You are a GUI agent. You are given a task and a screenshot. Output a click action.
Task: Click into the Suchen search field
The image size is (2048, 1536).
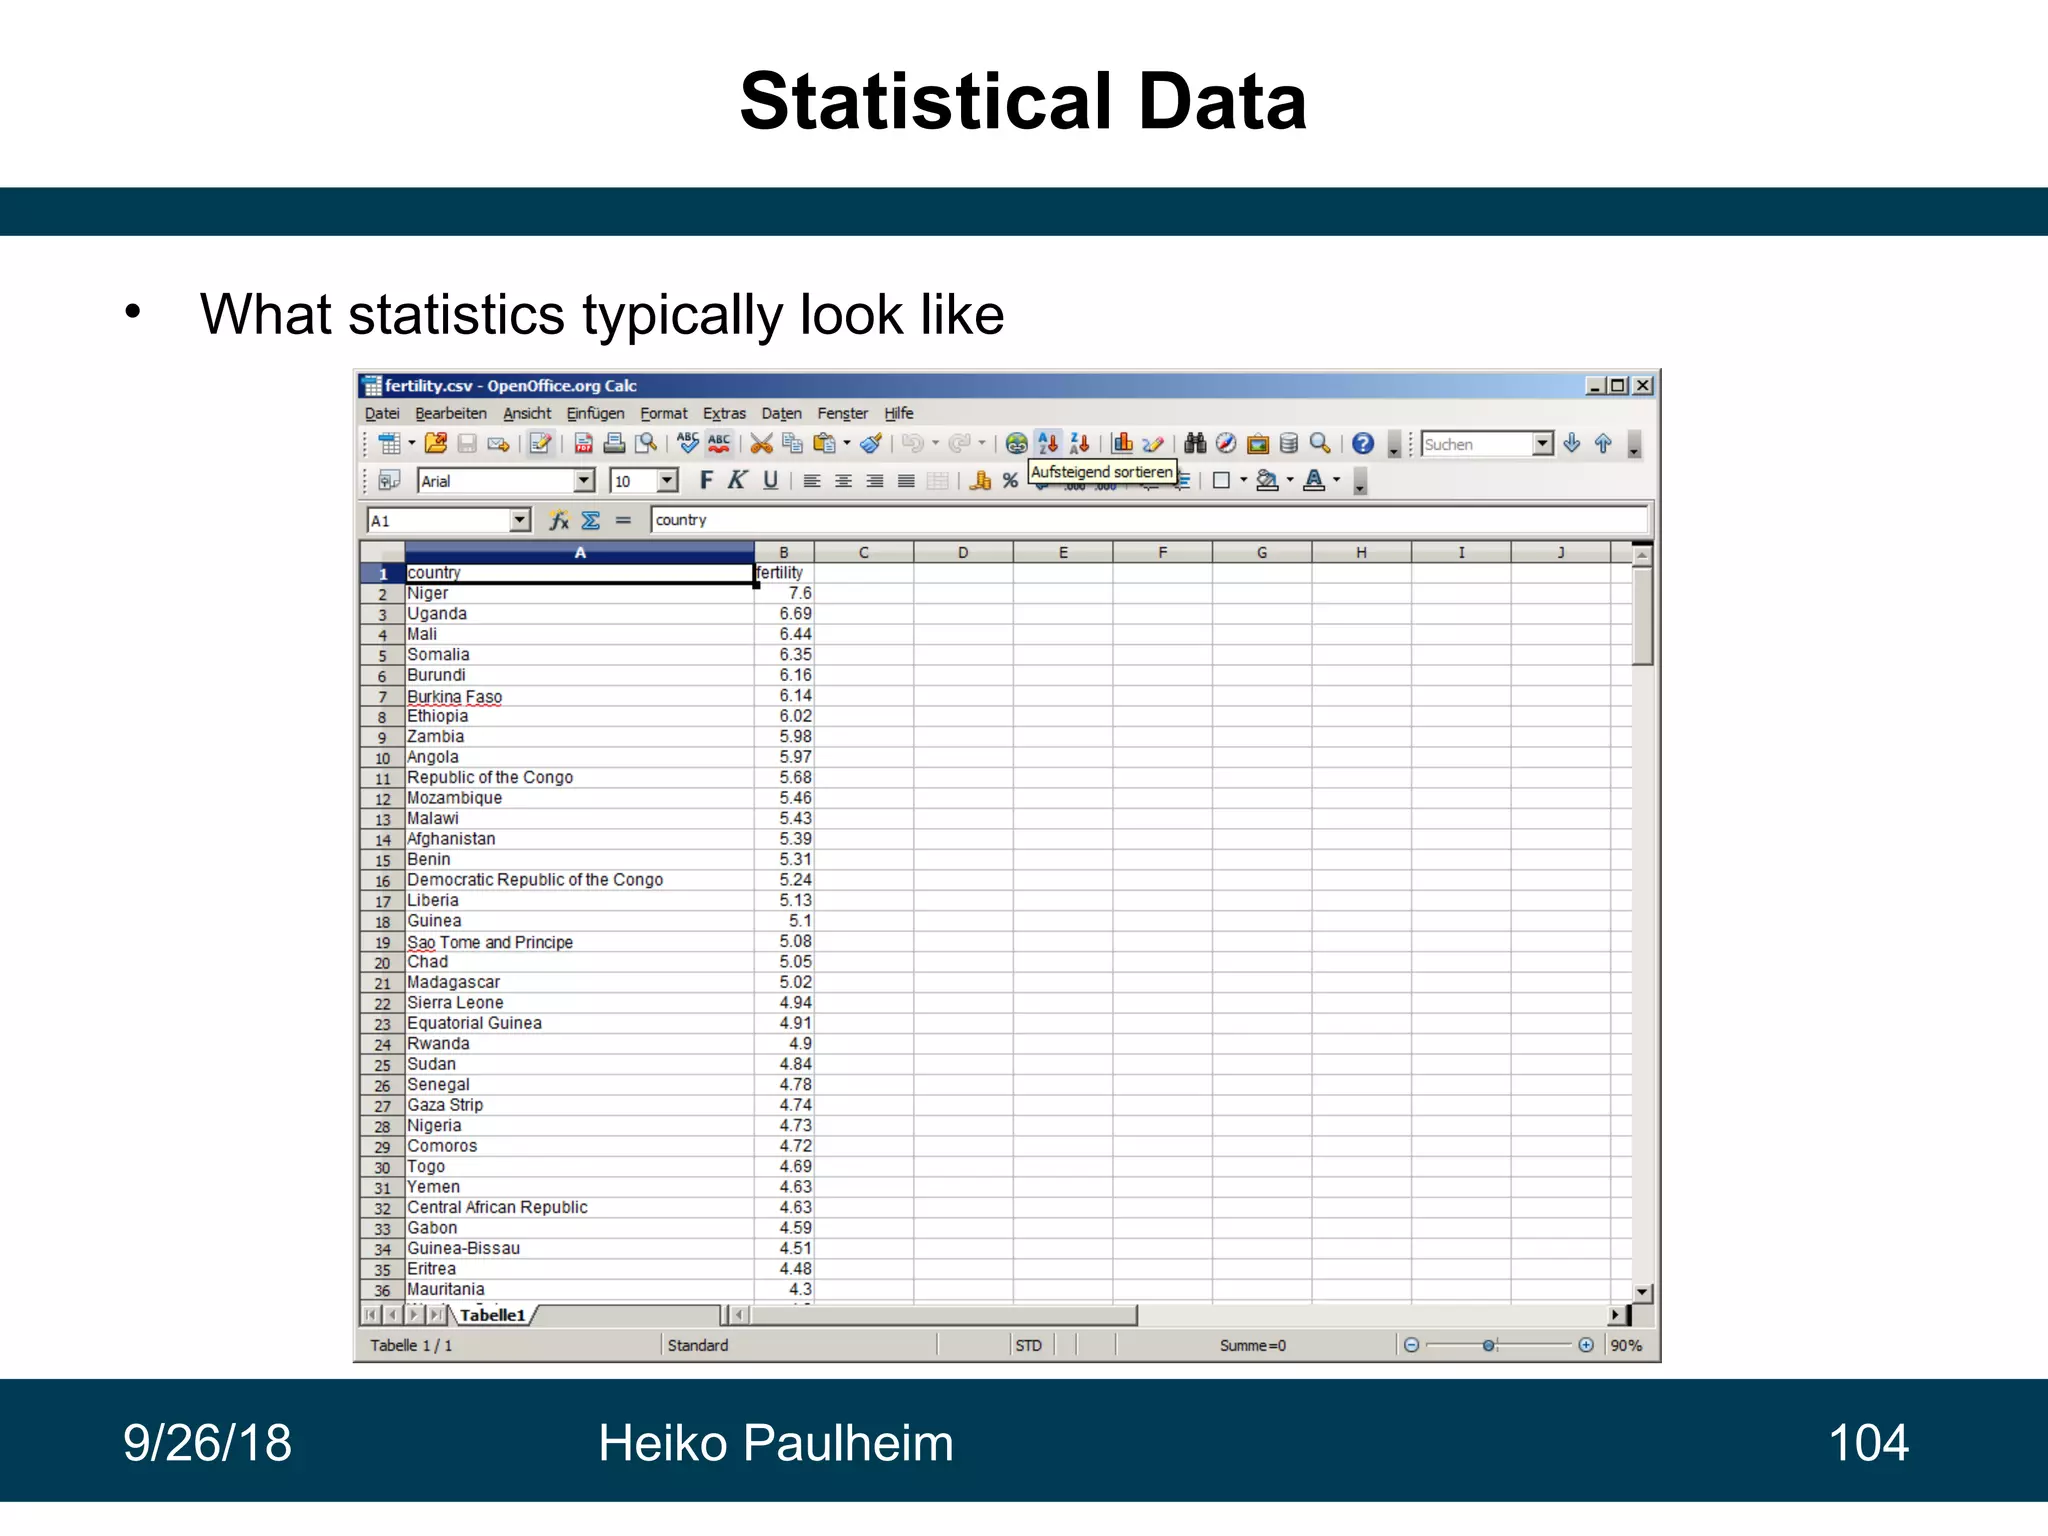[x=1476, y=444]
